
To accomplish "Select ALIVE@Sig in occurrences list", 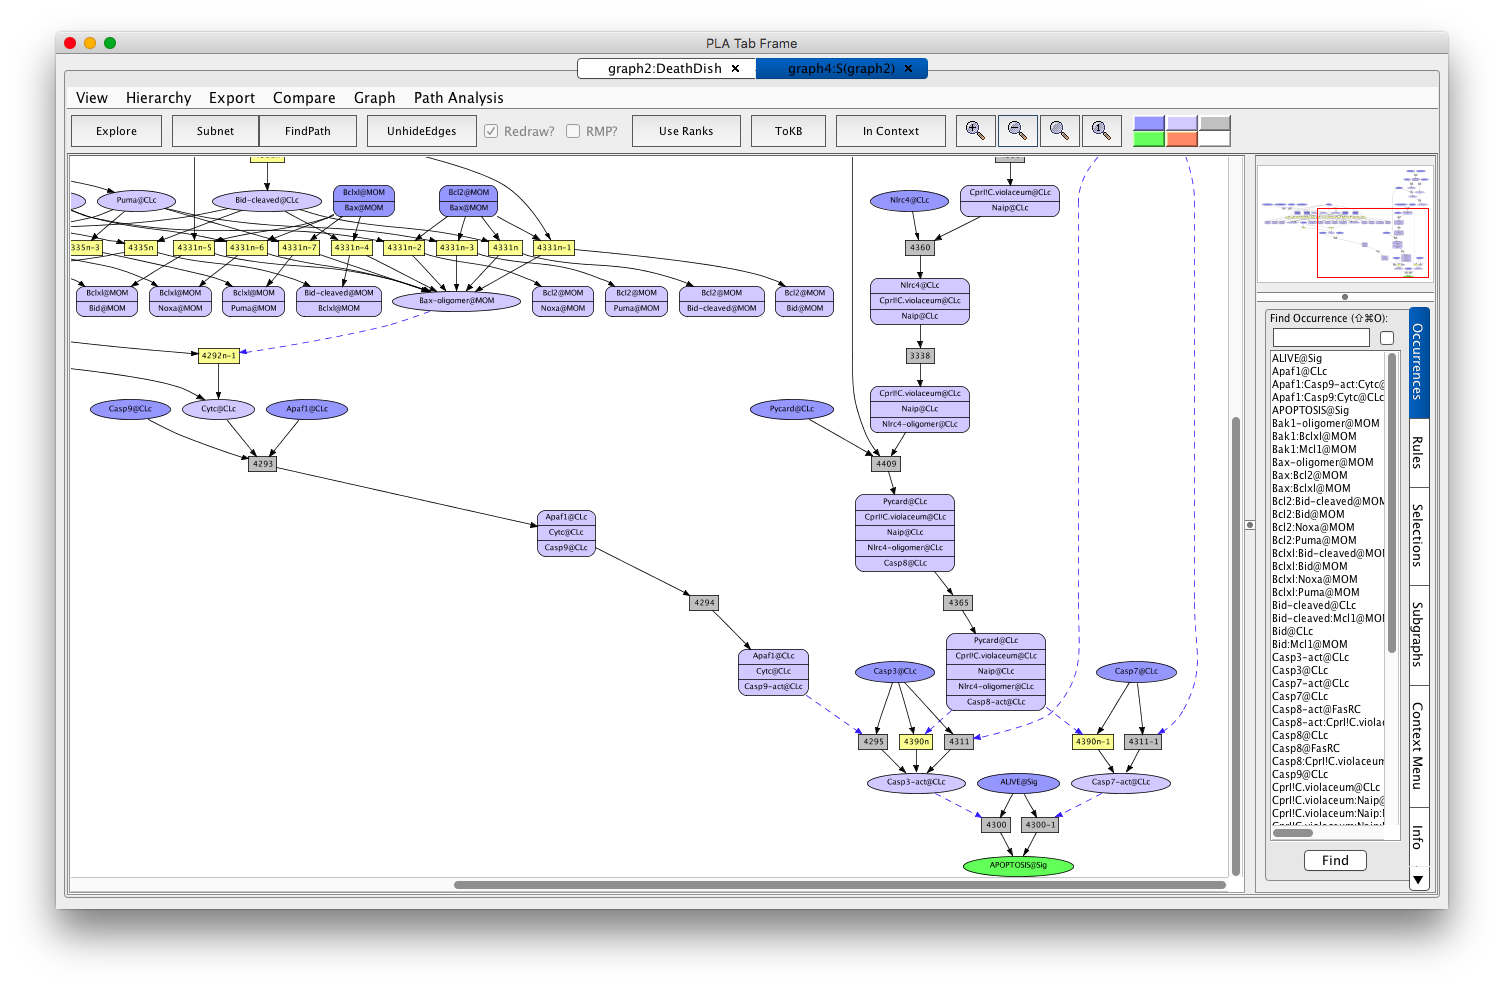I will (1297, 358).
